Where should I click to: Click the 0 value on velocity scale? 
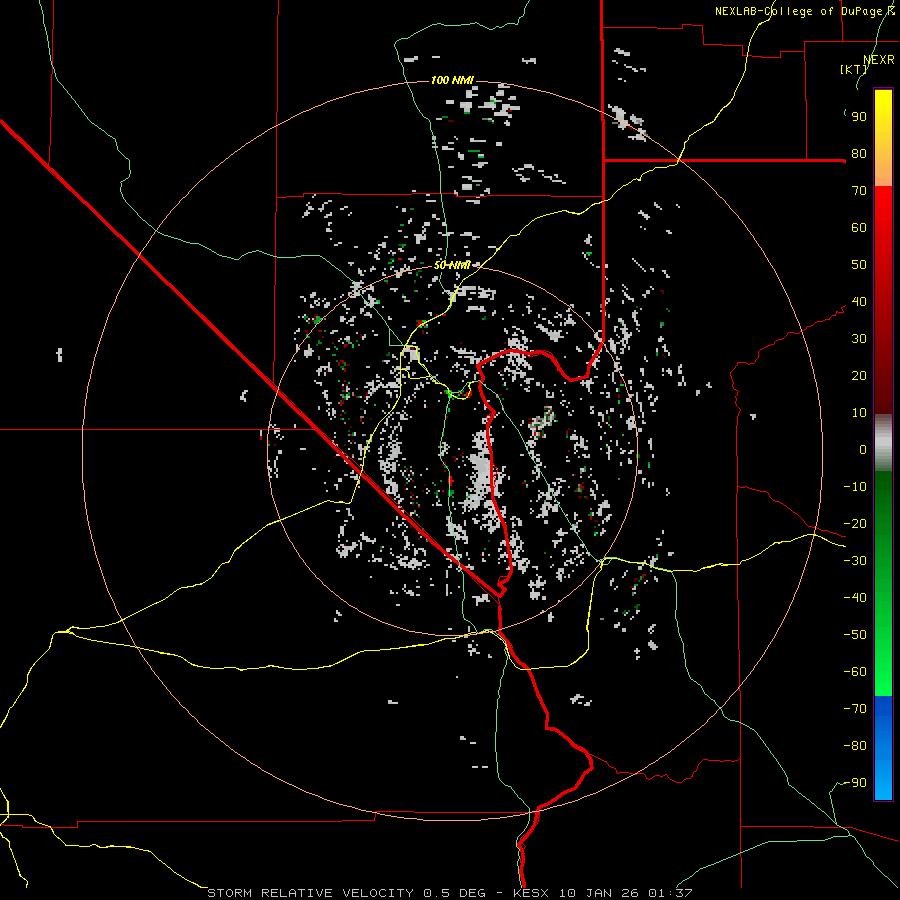click(x=863, y=450)
